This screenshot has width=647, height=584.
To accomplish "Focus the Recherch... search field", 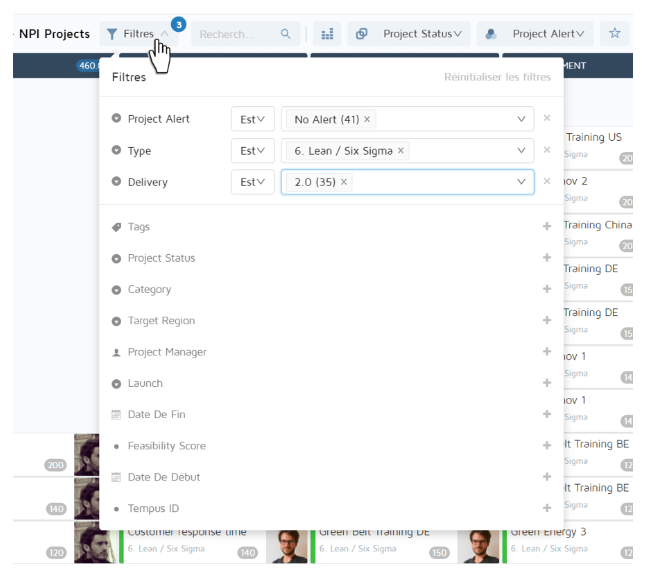I will 235,34.
